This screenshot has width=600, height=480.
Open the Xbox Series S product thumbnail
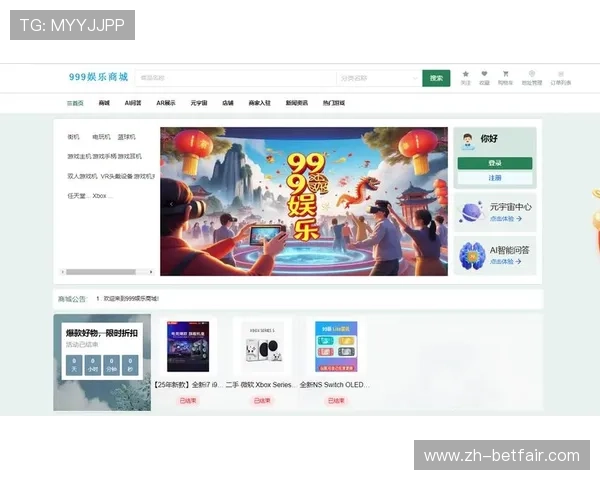[262, 346]
